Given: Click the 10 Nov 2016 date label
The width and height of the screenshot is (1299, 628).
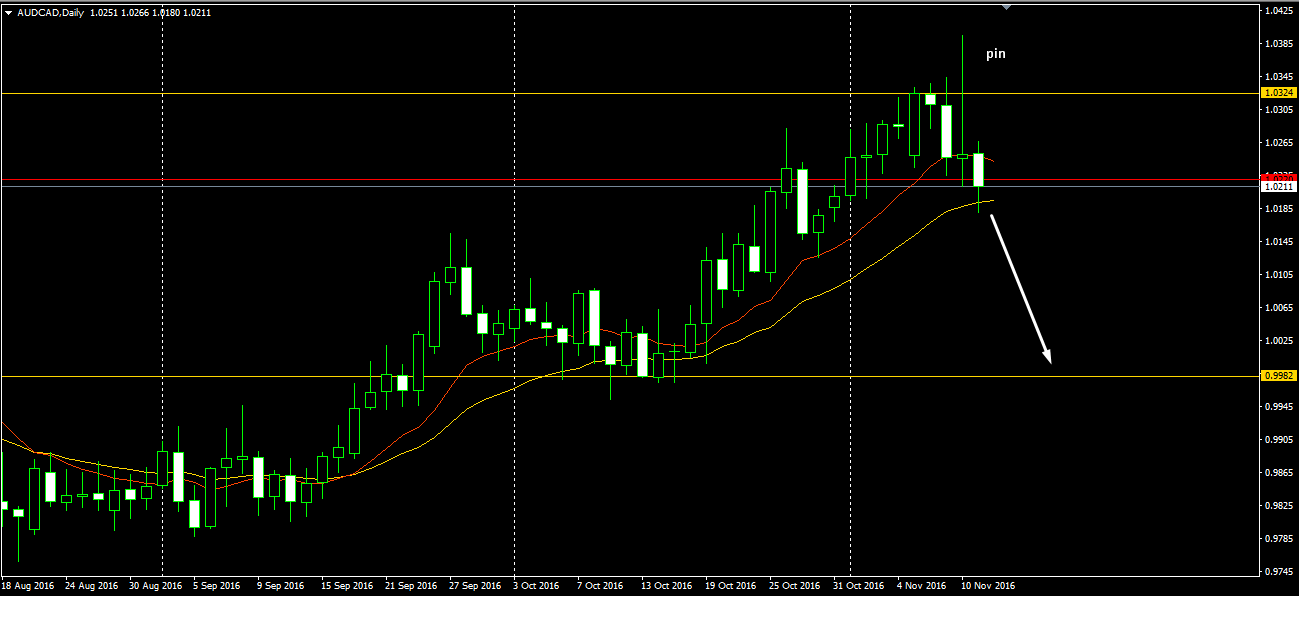Looking at the screenshot, I should pyautogui.click(x=988, y=586).
